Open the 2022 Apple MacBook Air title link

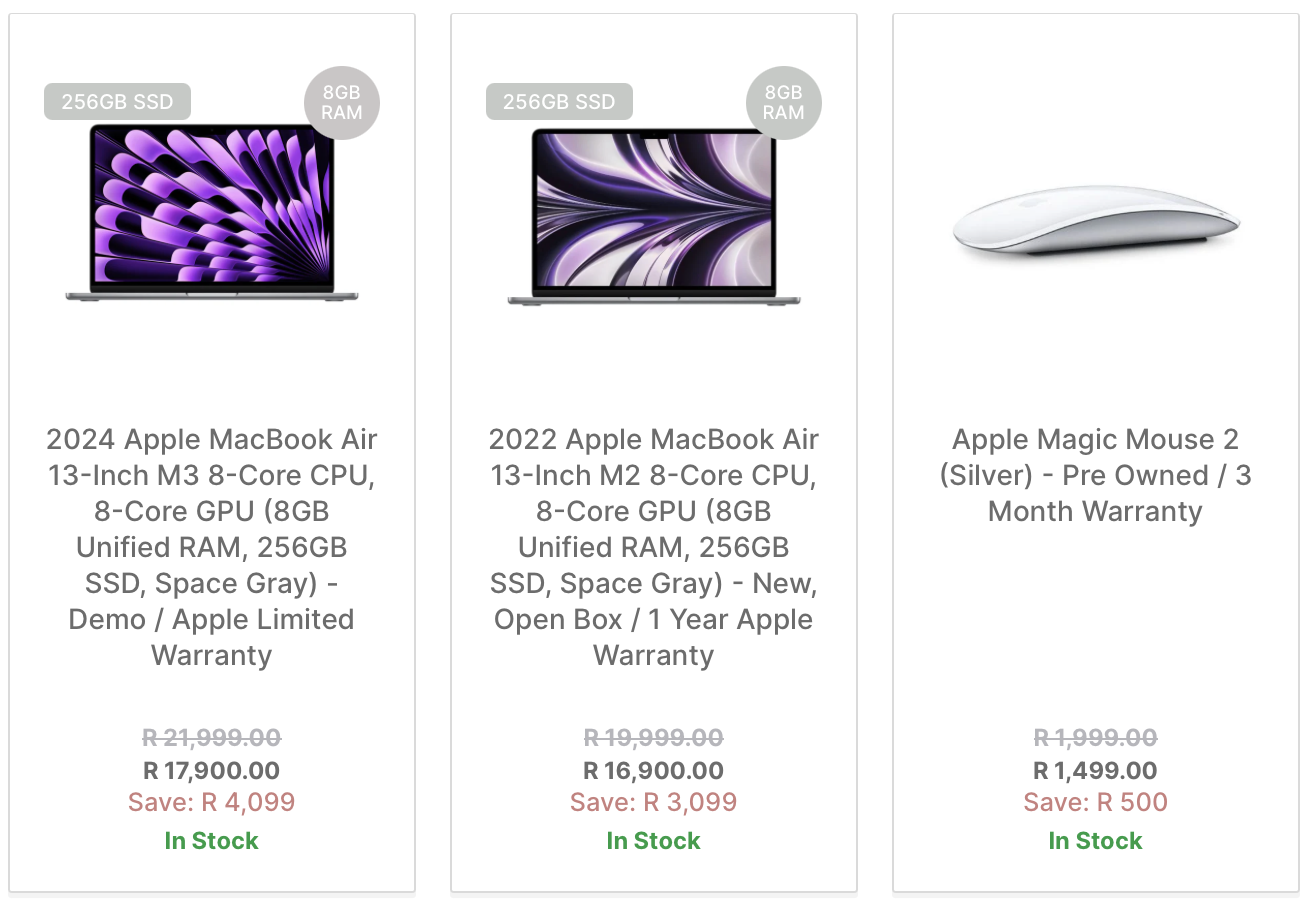[x=653, y=547]
